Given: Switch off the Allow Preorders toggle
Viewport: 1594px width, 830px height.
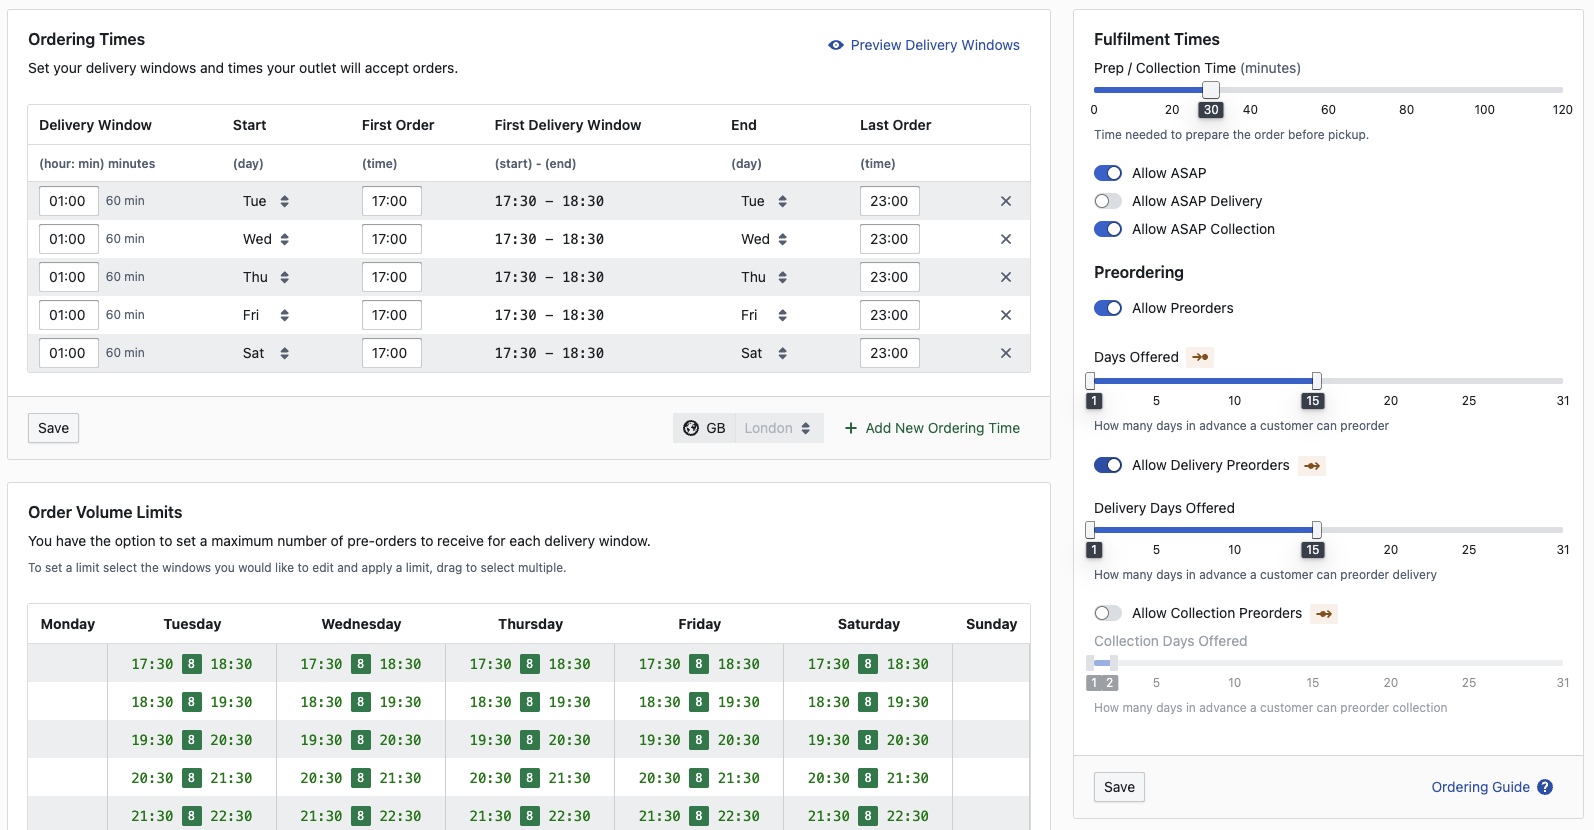Looking at the screenshot, I should point(1108,308).
